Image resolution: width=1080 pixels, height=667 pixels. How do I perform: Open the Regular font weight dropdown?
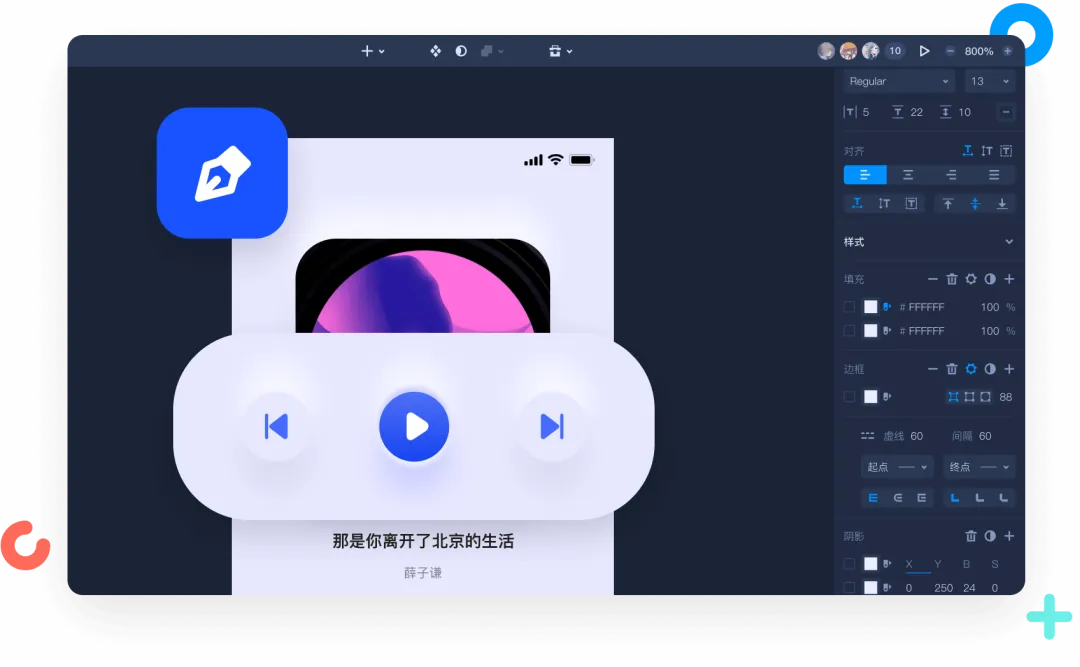pos(899,81)
